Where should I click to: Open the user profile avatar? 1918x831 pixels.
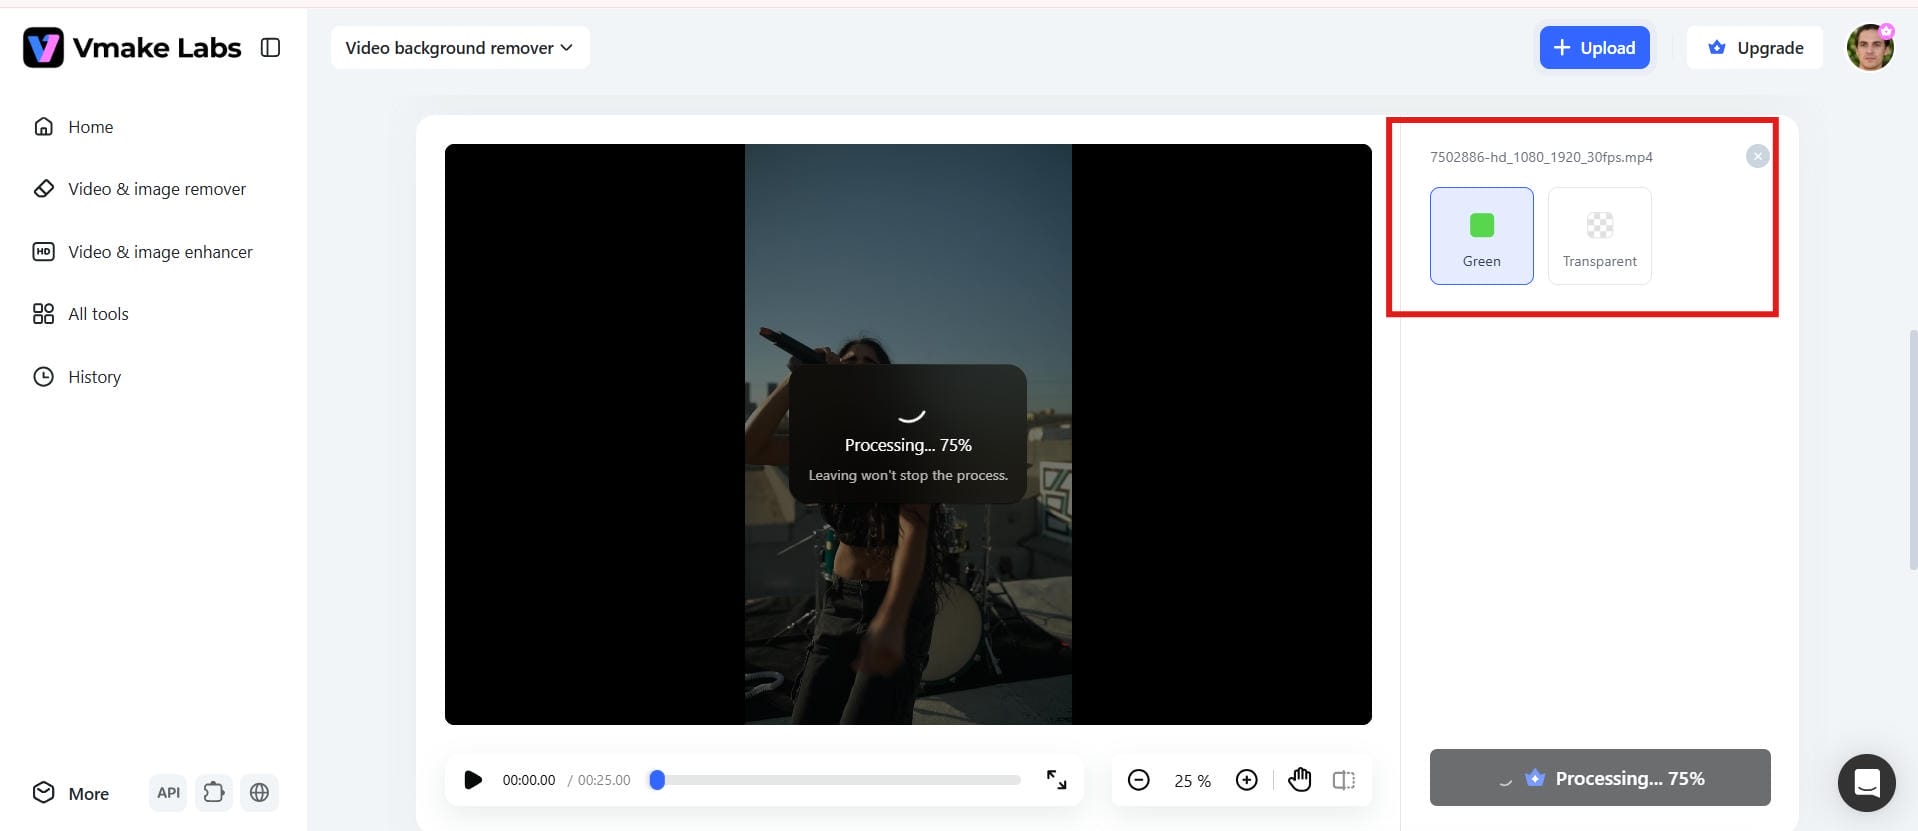coord(1870,47)
